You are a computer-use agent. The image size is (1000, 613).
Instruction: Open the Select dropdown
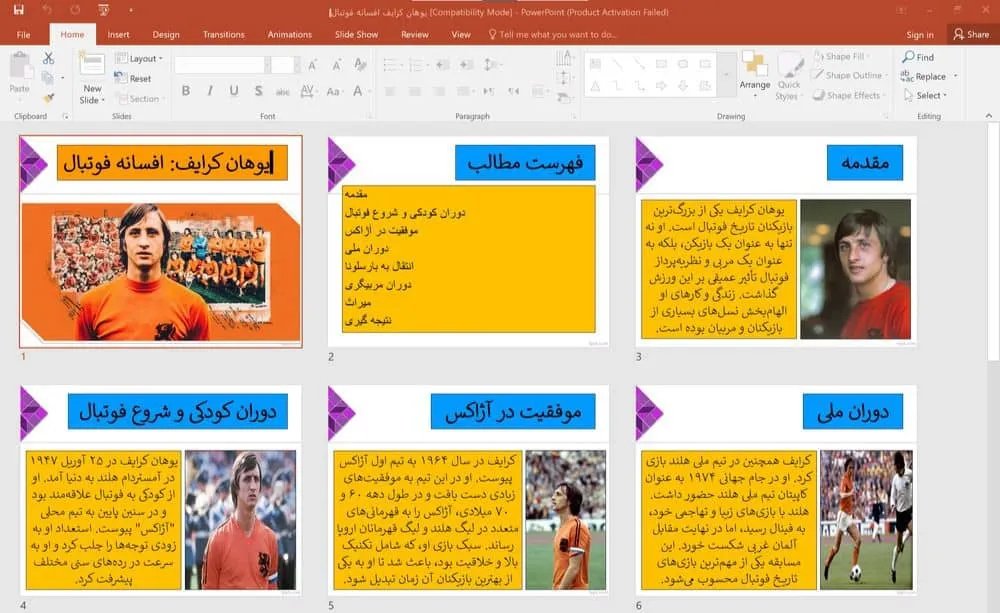pyautogui.click(x=925, y=95)
